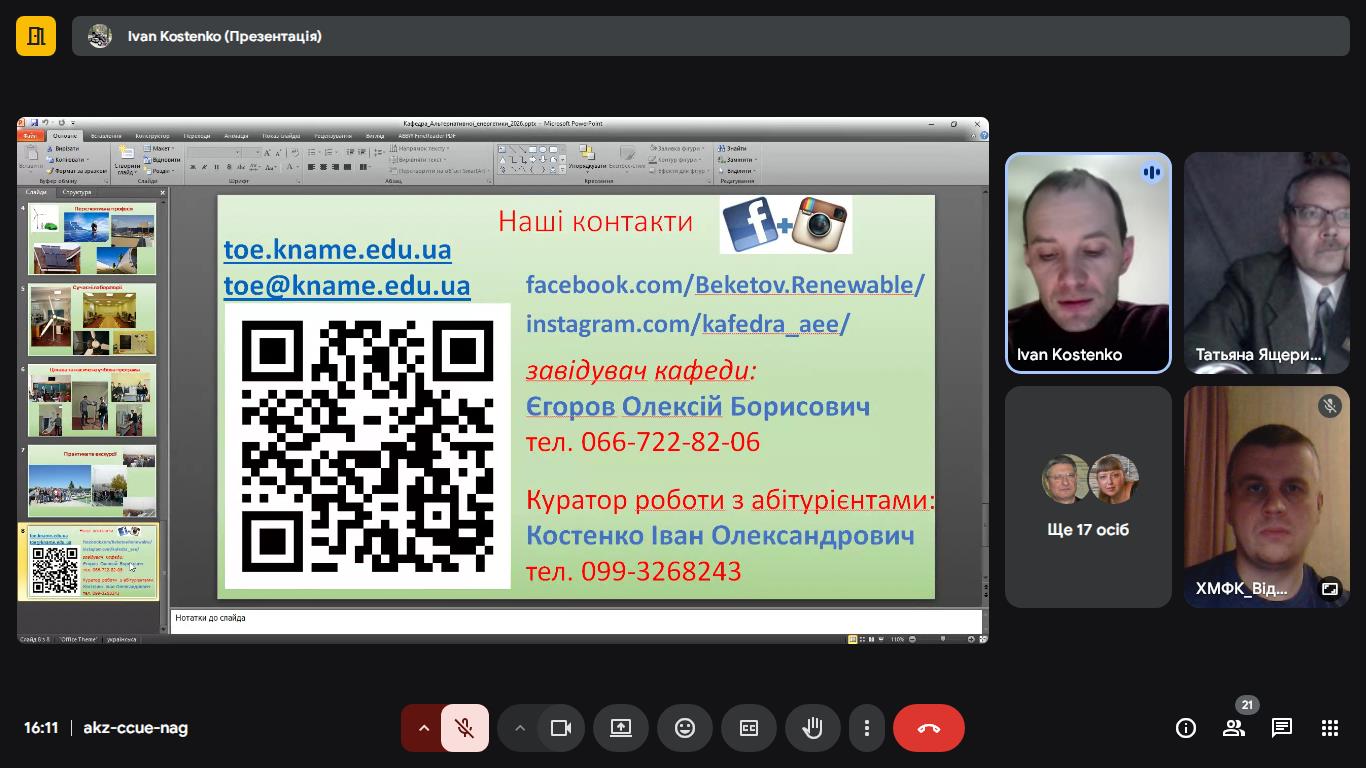The image size is (1366, 768).
Task: Select slide 7 thumbnail in slide pane
Action: tap(92, 481)
